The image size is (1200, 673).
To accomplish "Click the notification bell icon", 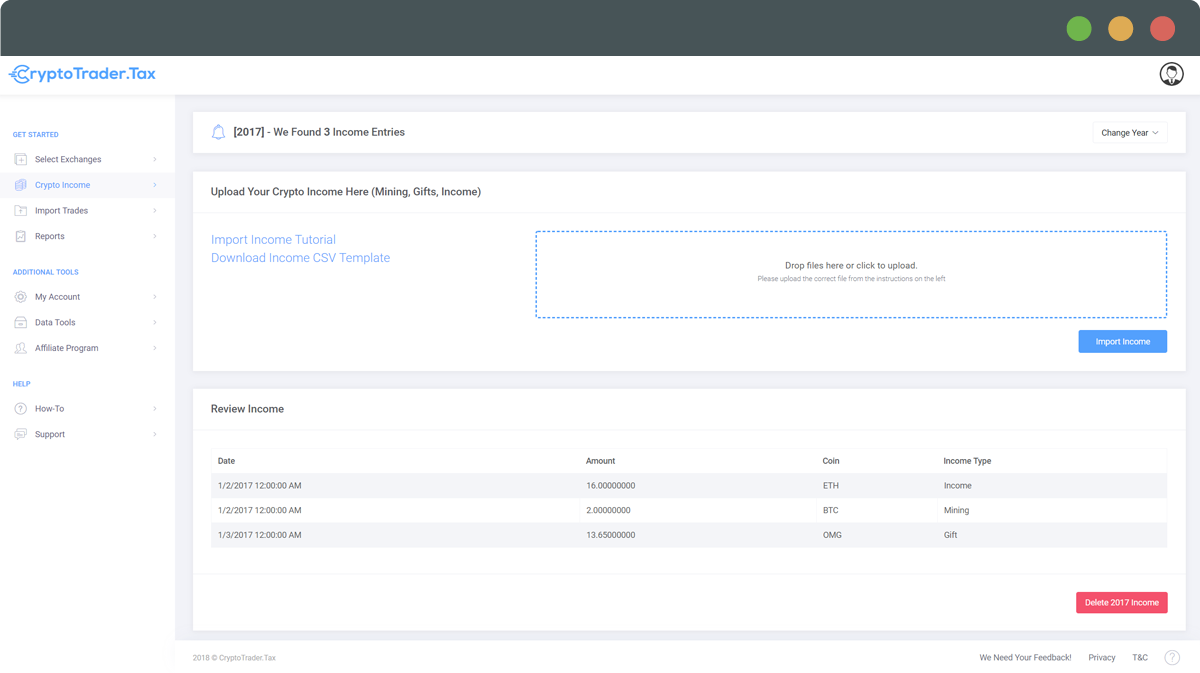I will coord(218,132).
